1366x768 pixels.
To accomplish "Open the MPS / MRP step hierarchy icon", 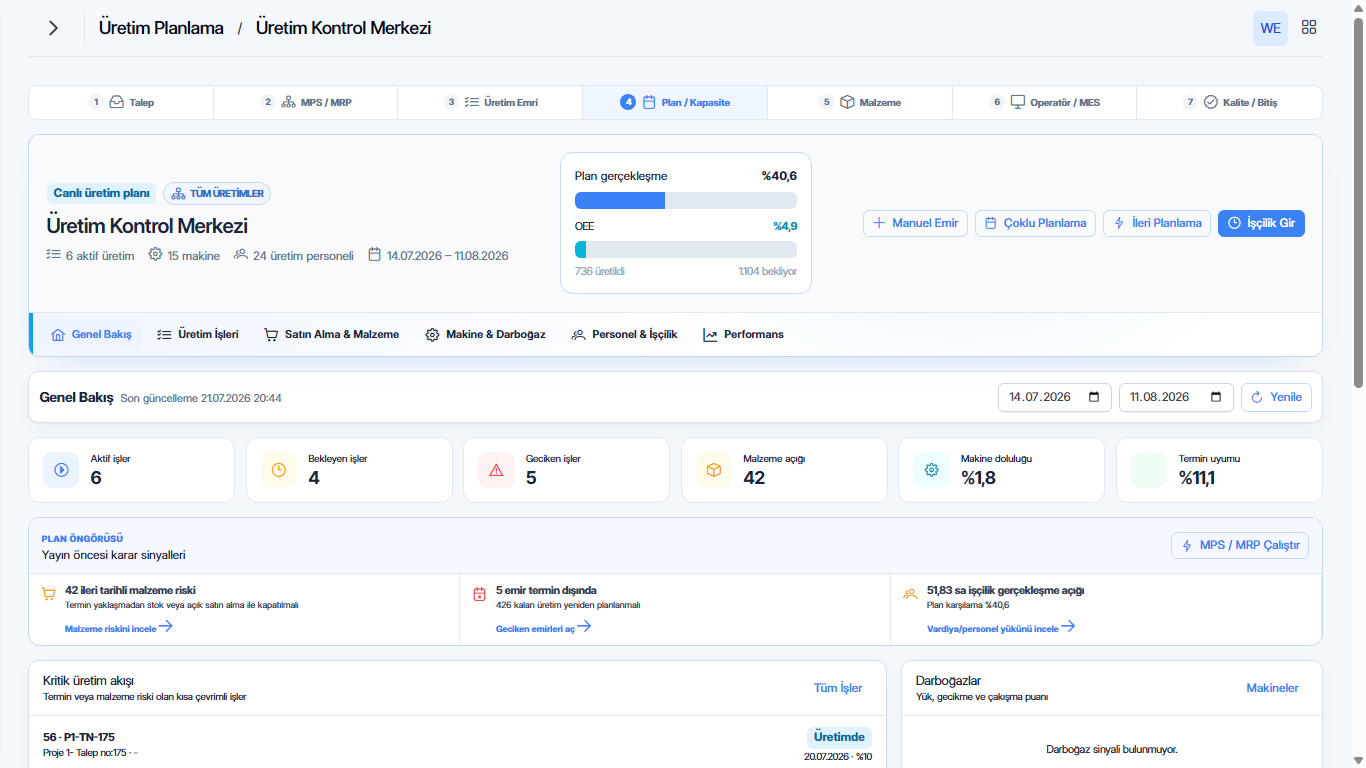I will click(288, 102).
